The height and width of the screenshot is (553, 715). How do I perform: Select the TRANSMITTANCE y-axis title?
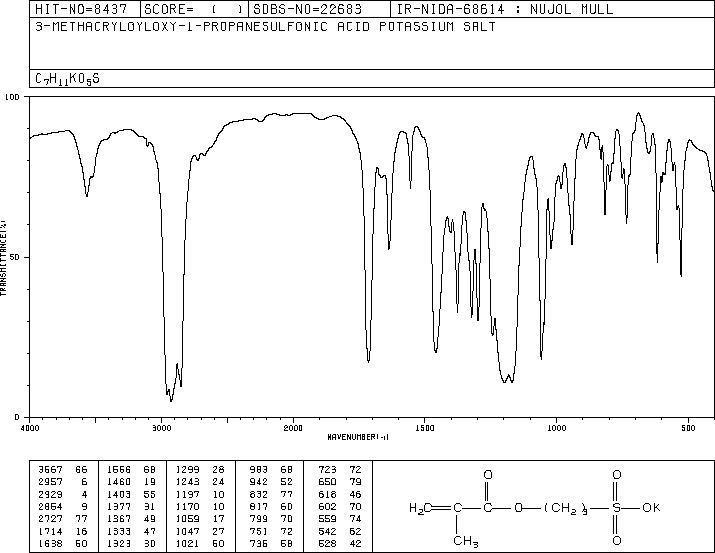click(x=3, y=258)
